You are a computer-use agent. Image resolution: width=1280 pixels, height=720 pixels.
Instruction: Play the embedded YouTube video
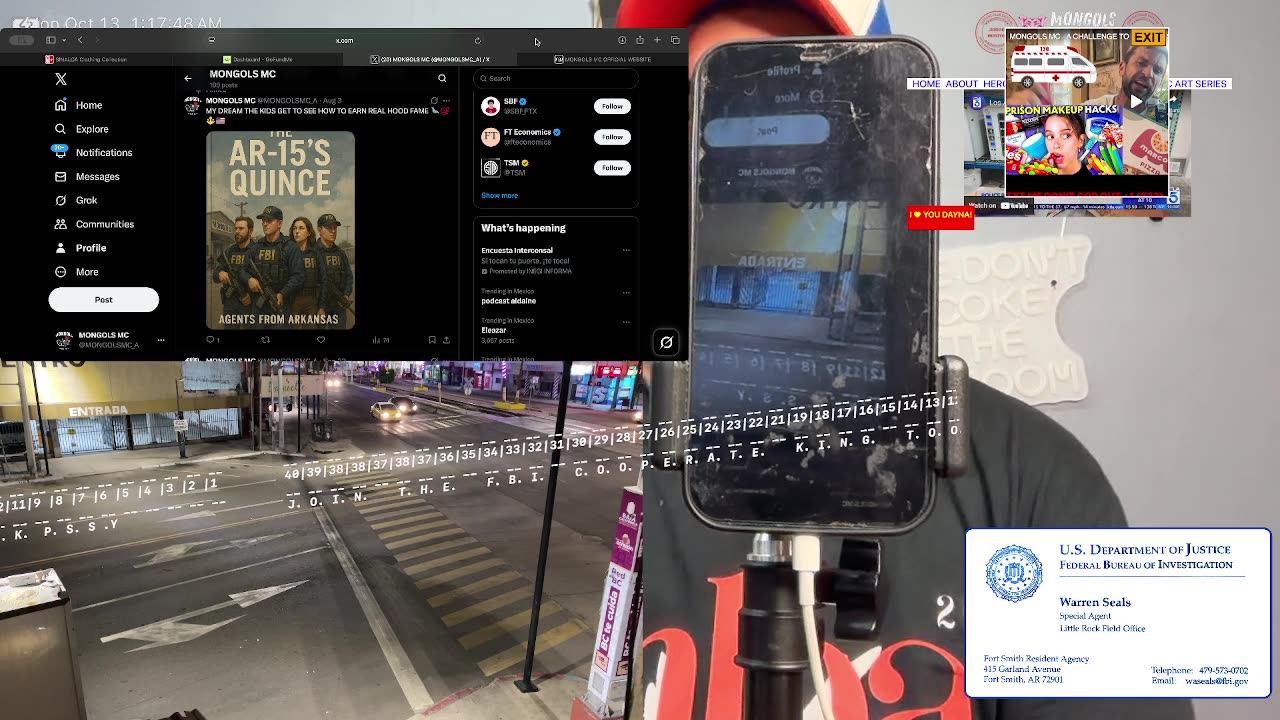[1135, 101]
